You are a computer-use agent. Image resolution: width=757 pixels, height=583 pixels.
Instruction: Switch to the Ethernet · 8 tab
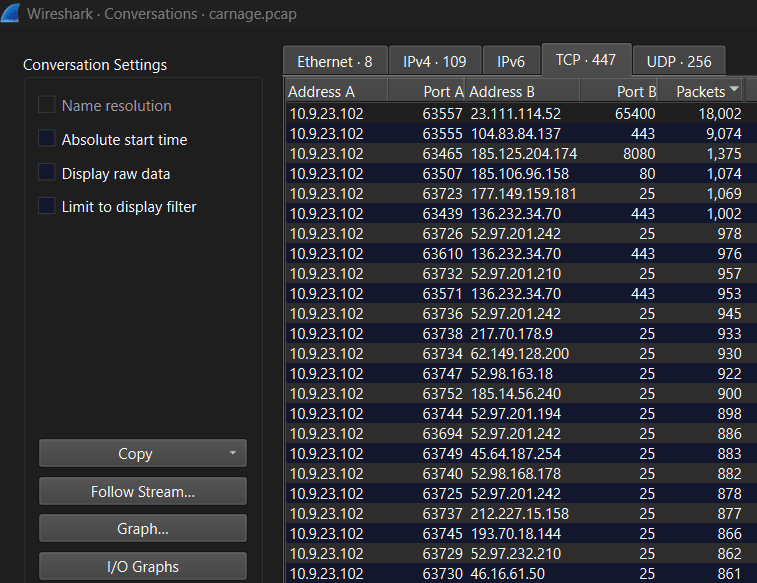[335, 61]
